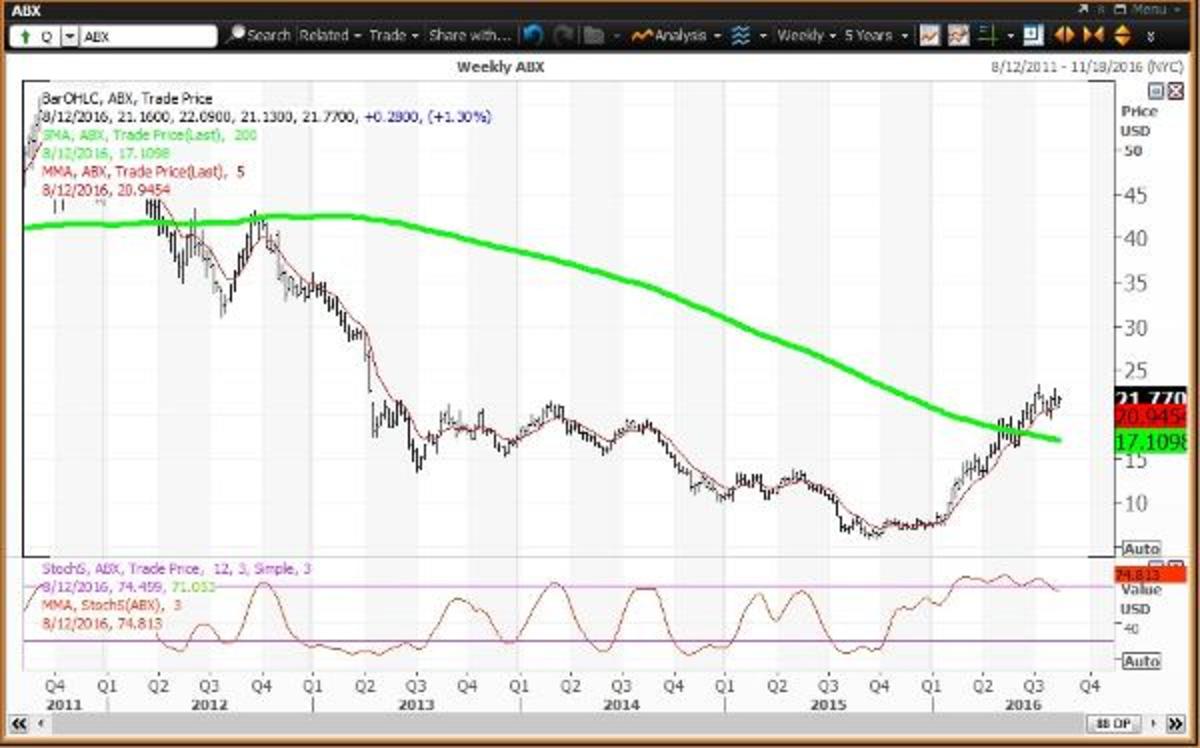This screenshot has width=1200, height=748.
Task: Click the 88 DP scrollbar handle
Action: point(1113,724)
